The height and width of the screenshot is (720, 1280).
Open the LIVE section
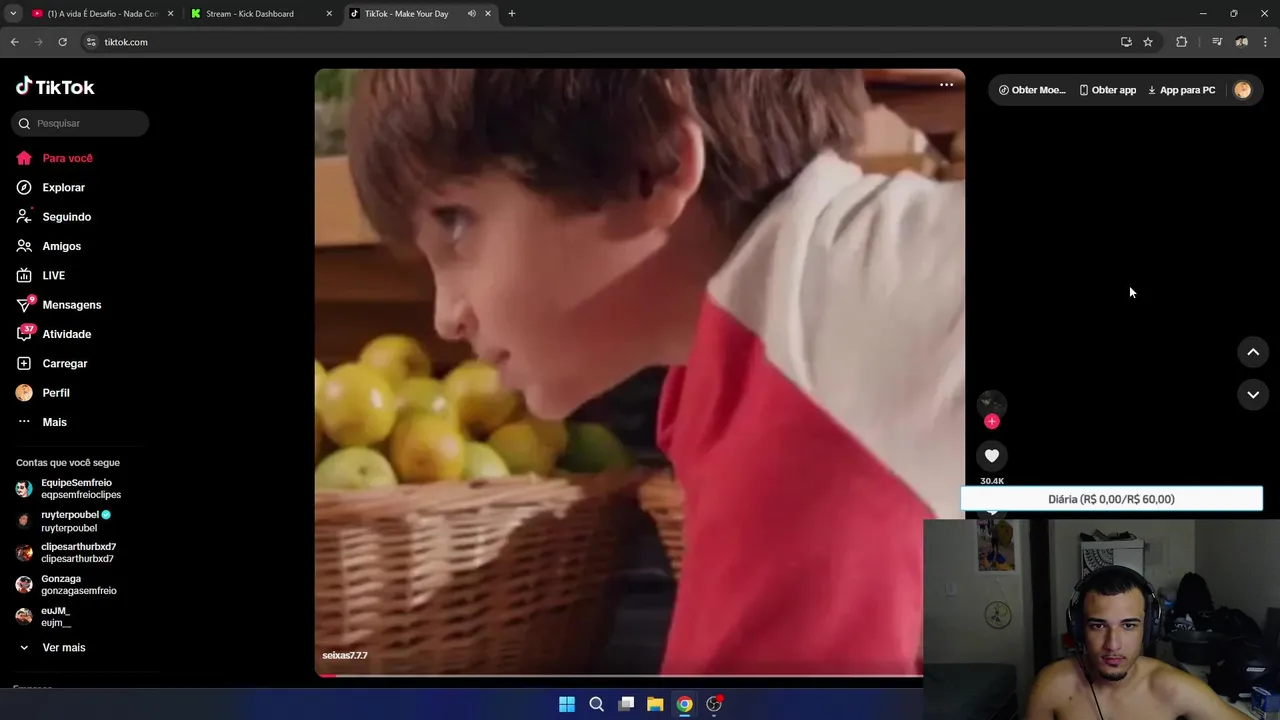click(53, 275)
